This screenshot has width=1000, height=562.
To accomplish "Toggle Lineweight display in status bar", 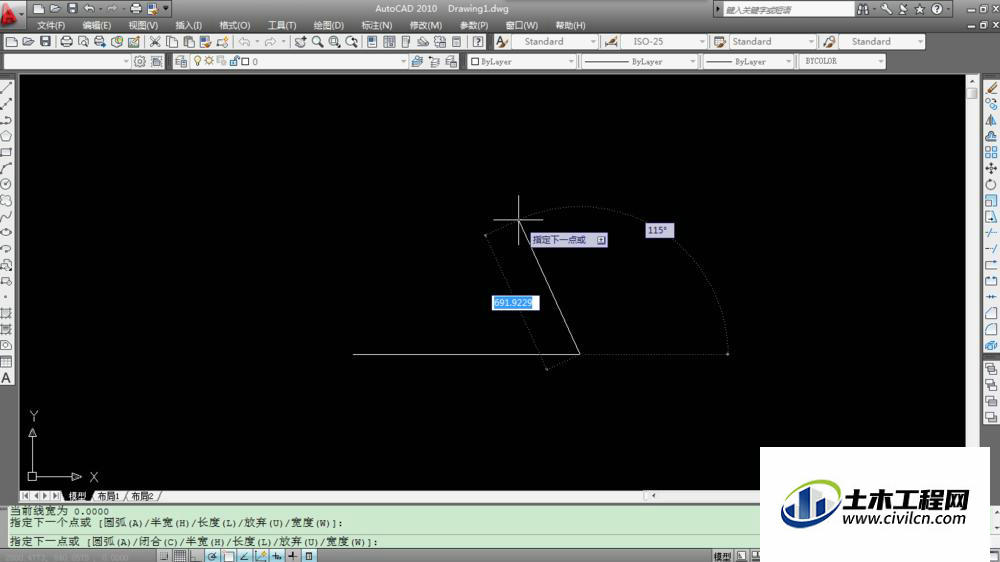I will tap(293, 556).
